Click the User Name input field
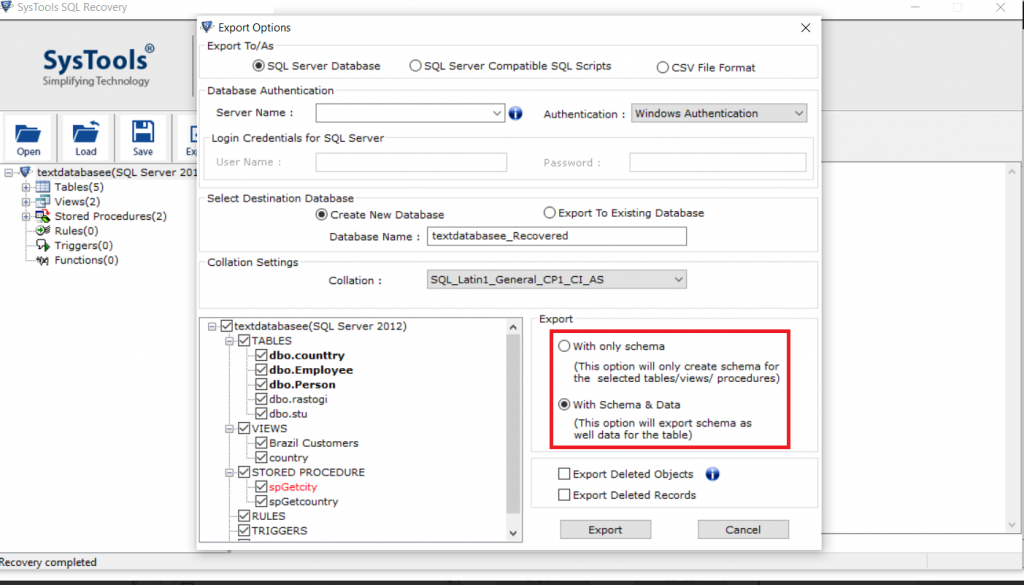Image resolution: width=1024 pixels, height=585 pixels. (x=411, y=162)
